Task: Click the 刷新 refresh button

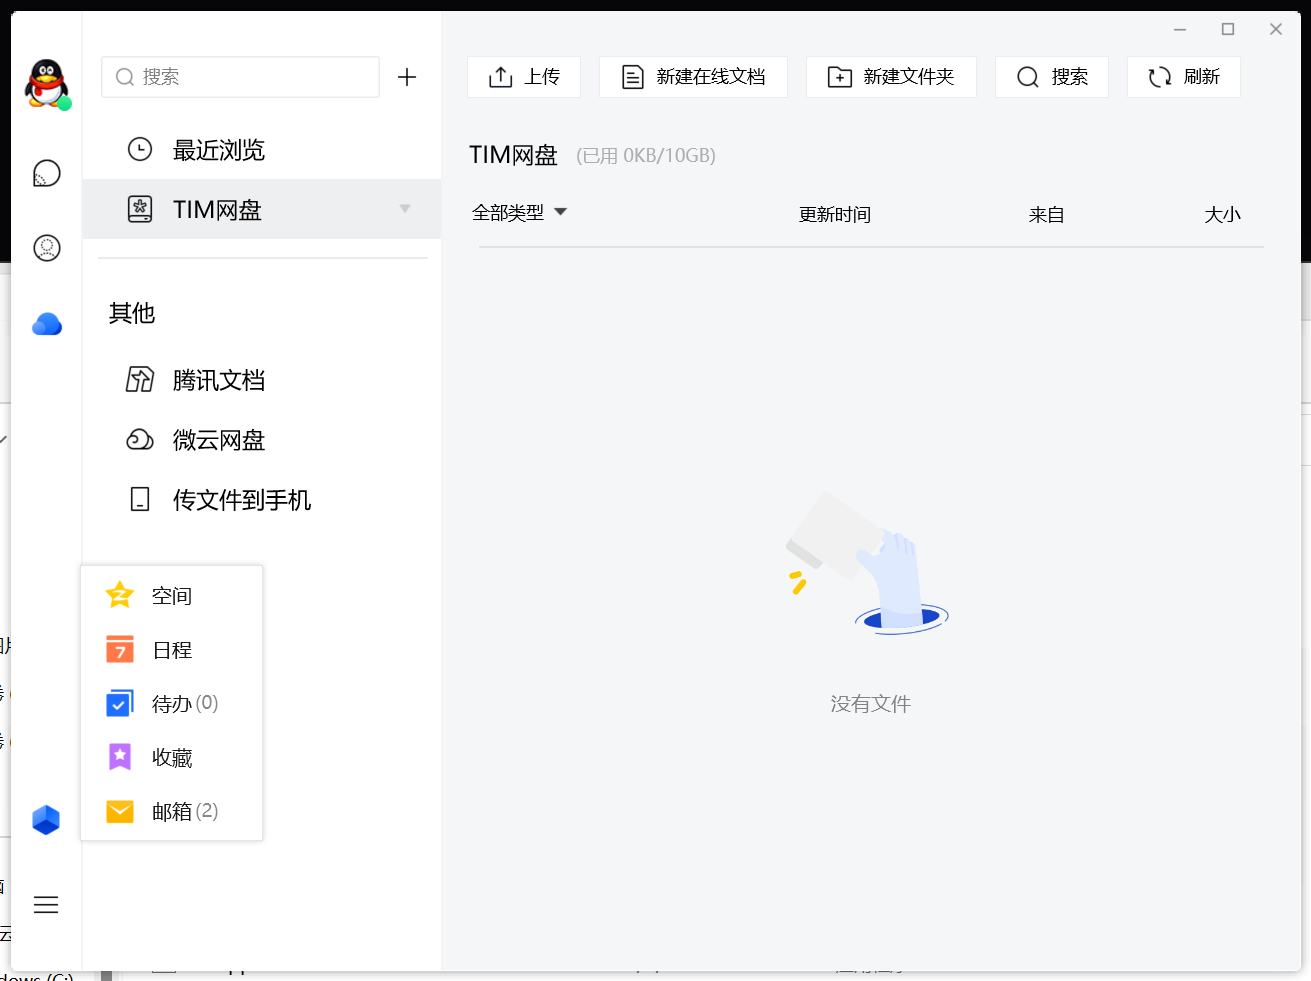Action: pos(1184,77)
